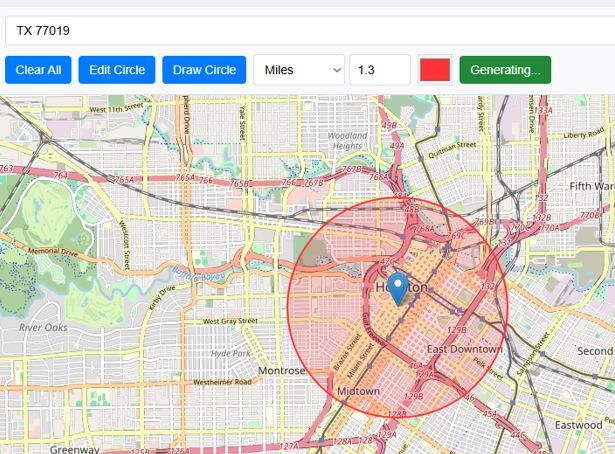This screenshot has height=454, width=615.
Task: Click the Eastwood neighborhood label
Action: (x=579, y=425)
